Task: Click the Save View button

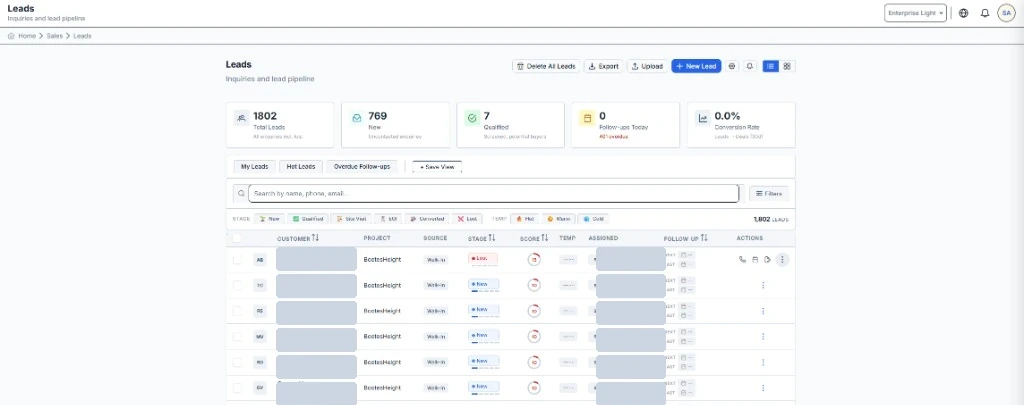Action: 437,167
